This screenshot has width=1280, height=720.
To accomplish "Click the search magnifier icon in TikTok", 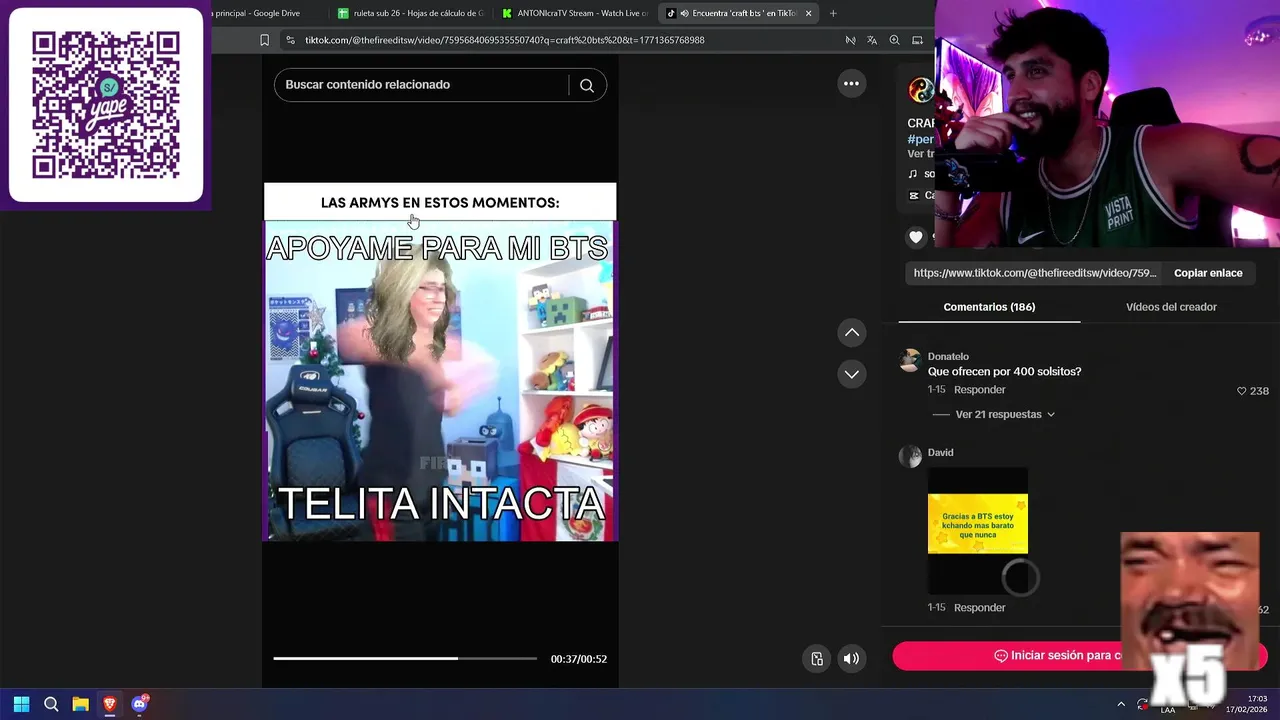I will click(x=587, y=85).
